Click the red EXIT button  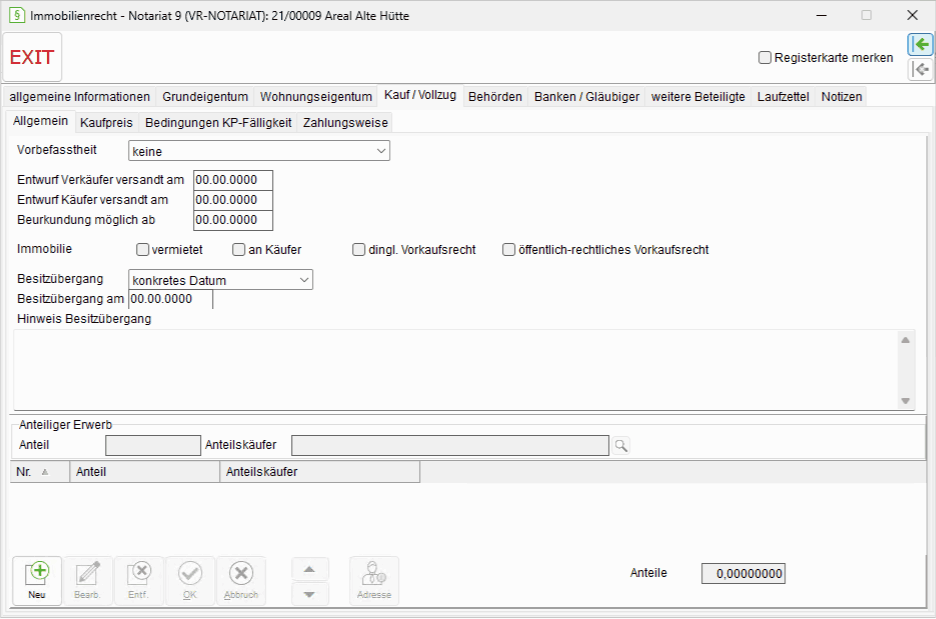coord(32,57)
